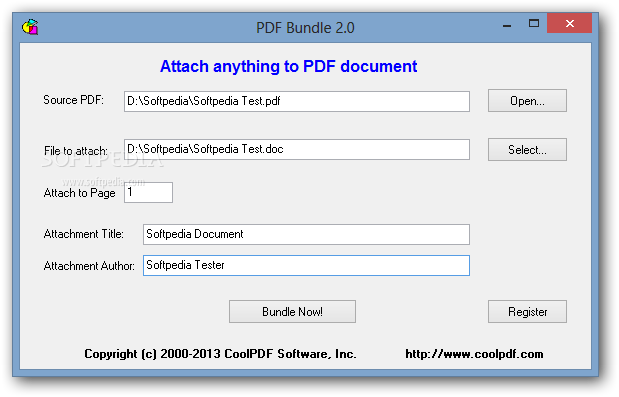The height and width of the screenshot is (397, 619).
Task: Click the 'Source PDF:' label
Action: pyautogui.click(x=73, y=100)
